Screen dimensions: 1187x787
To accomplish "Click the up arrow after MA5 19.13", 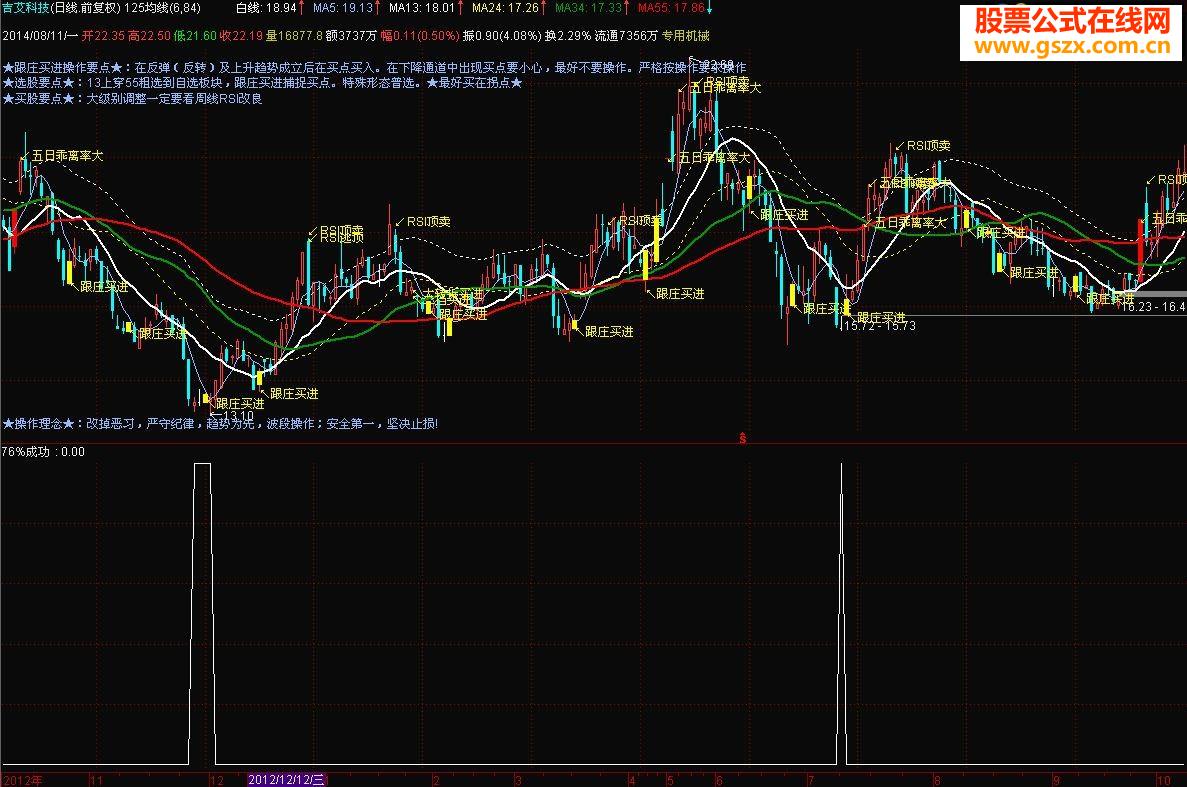I will [x=378, y=8].
